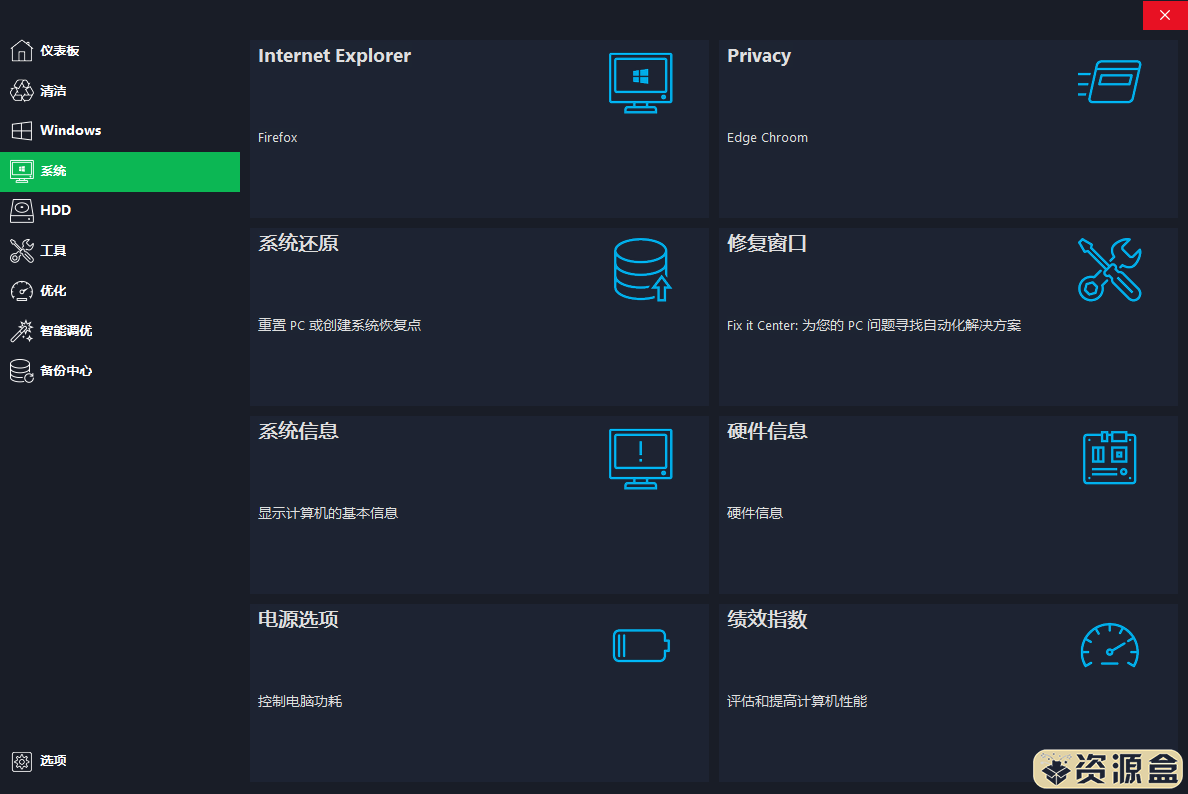Select the 系统 sidebar item

120,171
